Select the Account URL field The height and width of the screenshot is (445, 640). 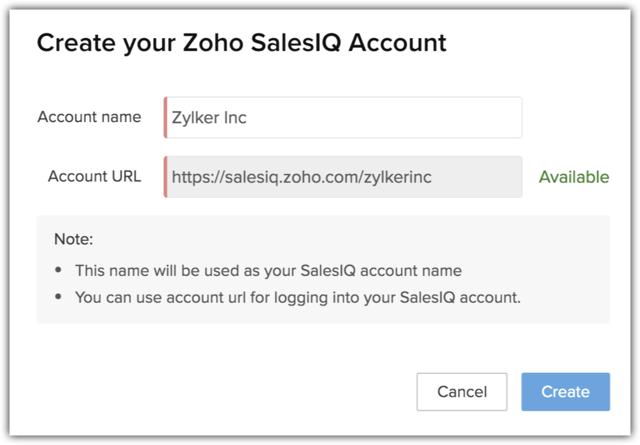click(x=343, y=177)
